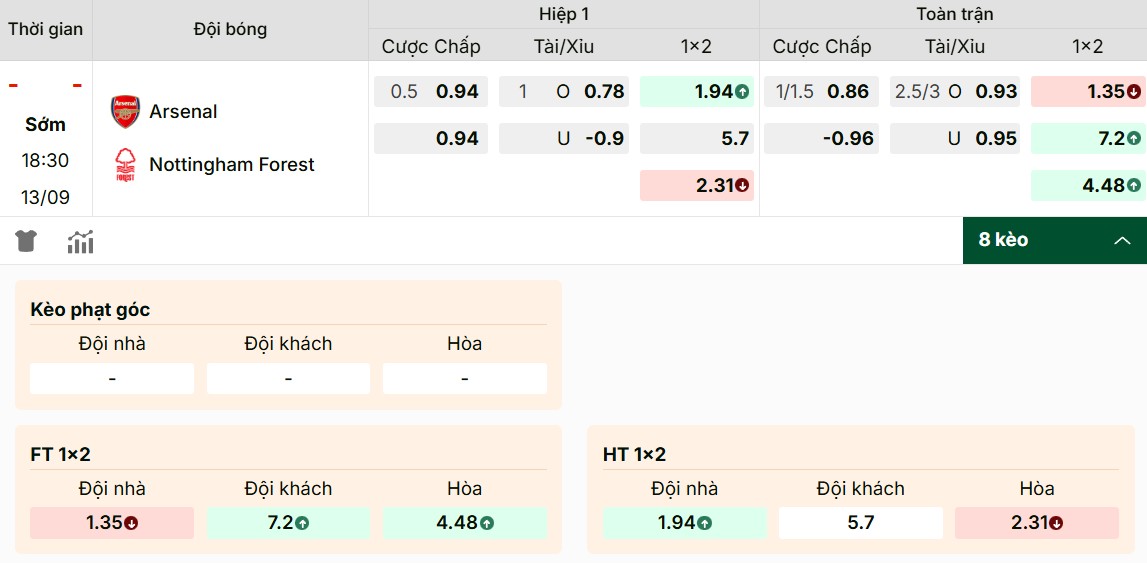Choose first-half Over odds 0.78
This screenshot has width=1147, height=563.
click(562, 92)
